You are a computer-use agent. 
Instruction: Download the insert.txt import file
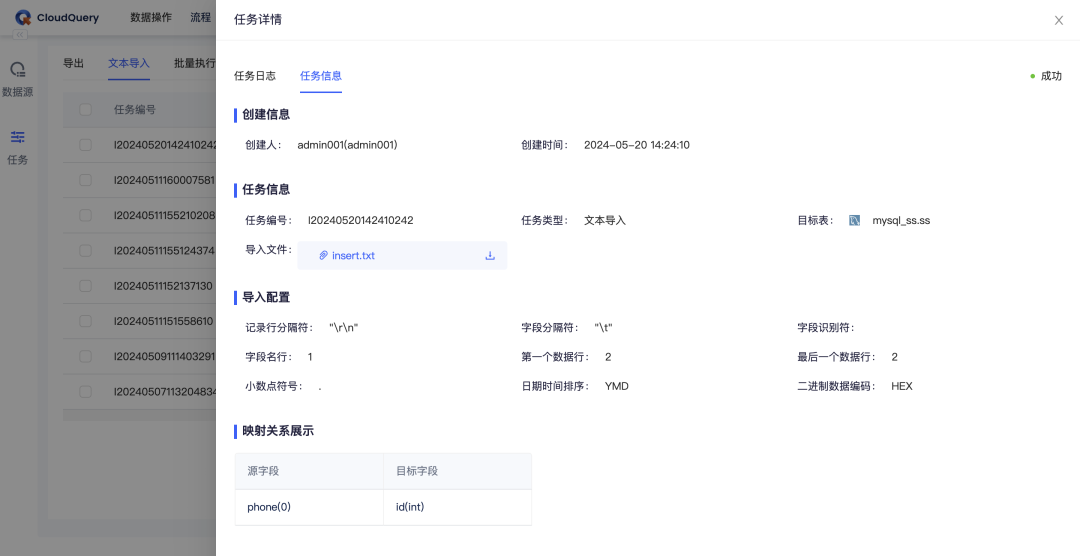pyautogui.click(x=490, y=256)
